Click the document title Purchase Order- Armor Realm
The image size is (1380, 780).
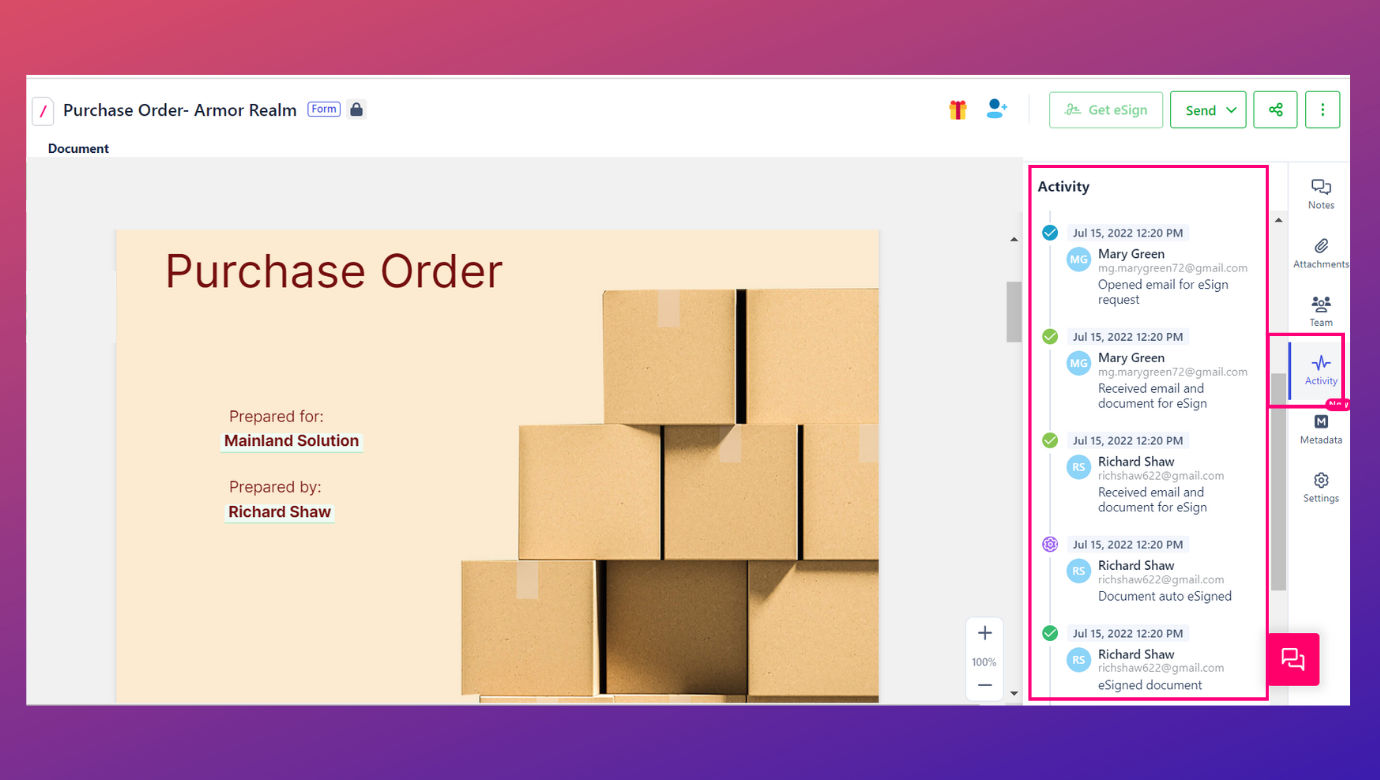(x=180, y=110)
